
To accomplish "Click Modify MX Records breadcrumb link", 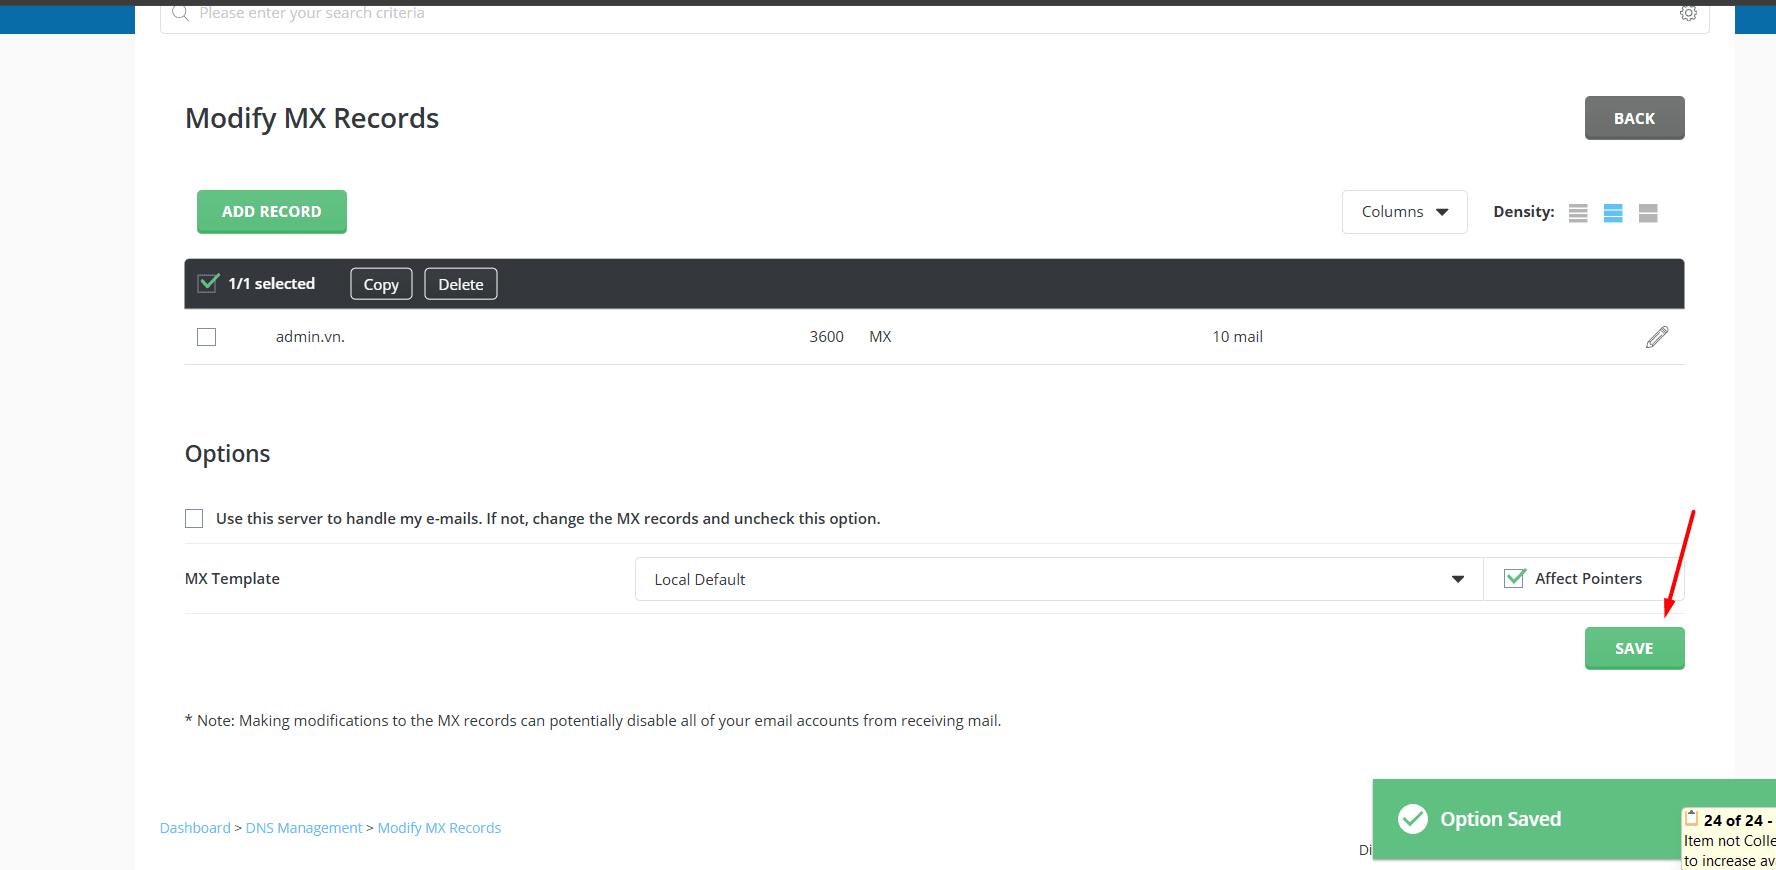I will pos(439,828).
